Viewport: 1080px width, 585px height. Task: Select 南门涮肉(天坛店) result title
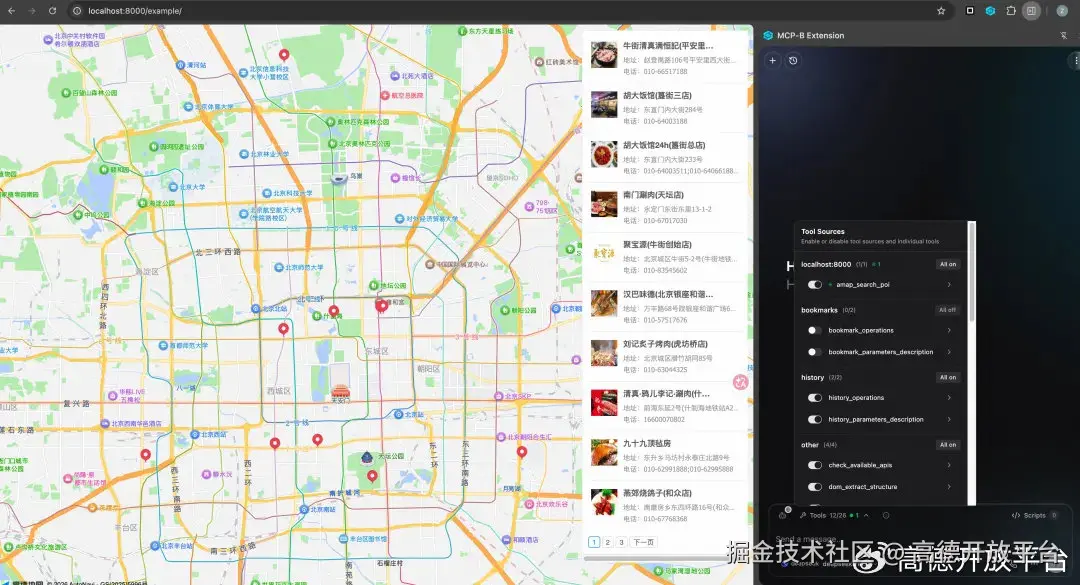click(653, 195)
